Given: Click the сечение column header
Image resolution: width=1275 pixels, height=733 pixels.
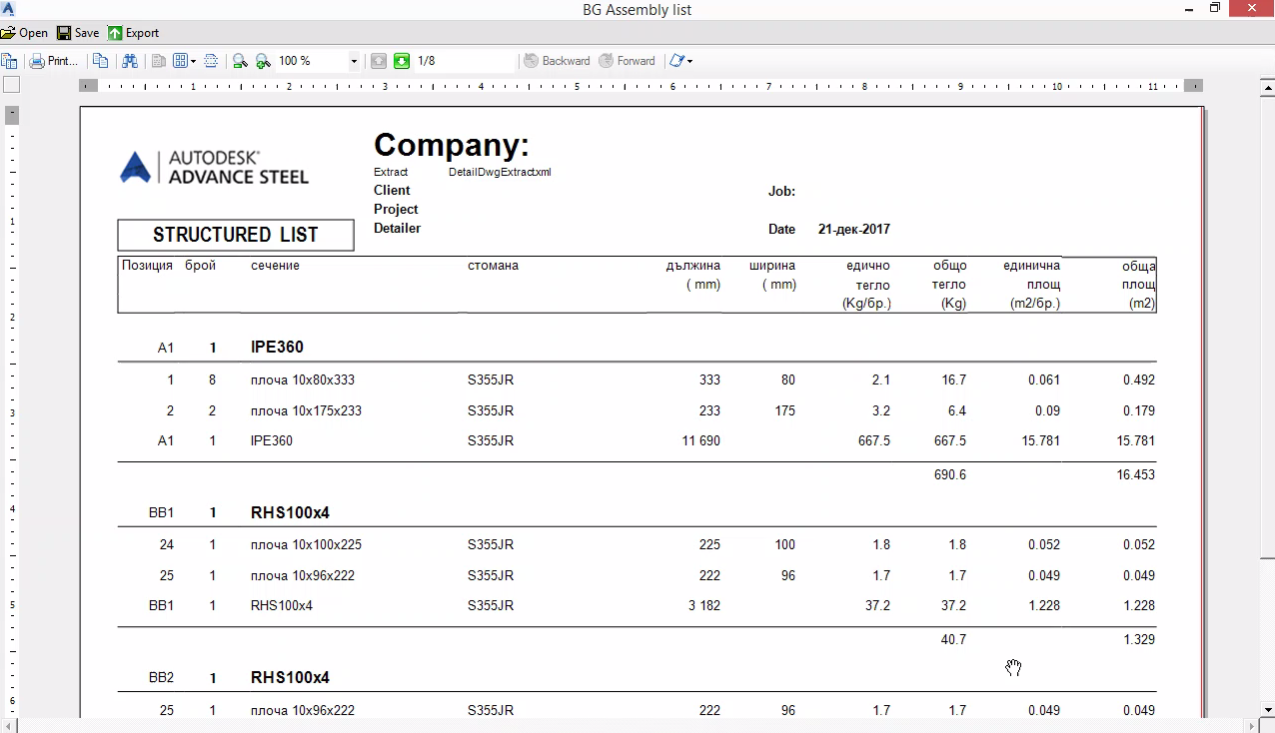Looking at the screenshot, I should 275,266.
